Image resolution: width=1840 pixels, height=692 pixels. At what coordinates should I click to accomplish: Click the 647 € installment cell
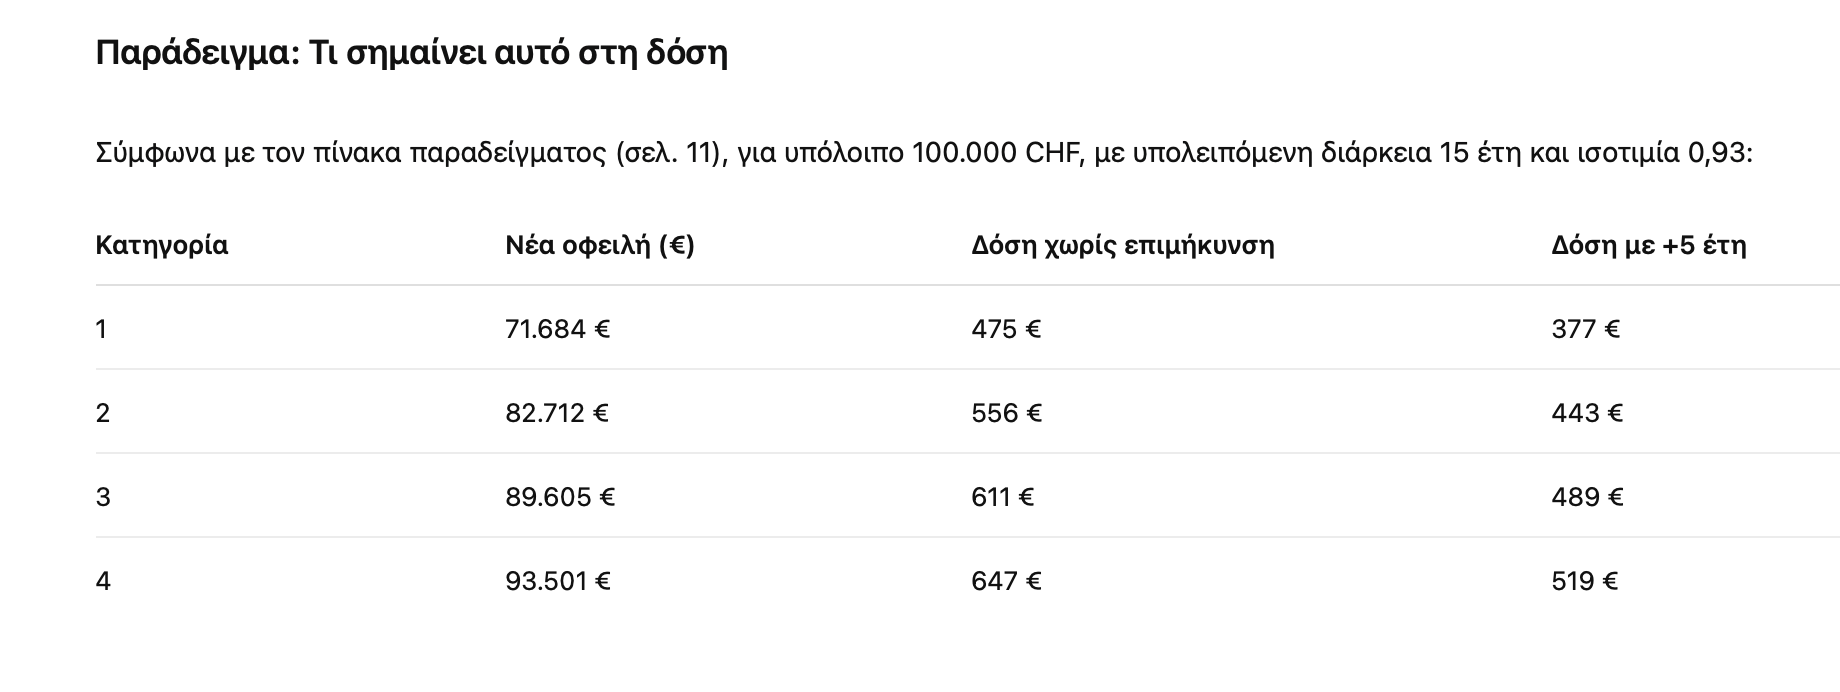[1006, 581]
